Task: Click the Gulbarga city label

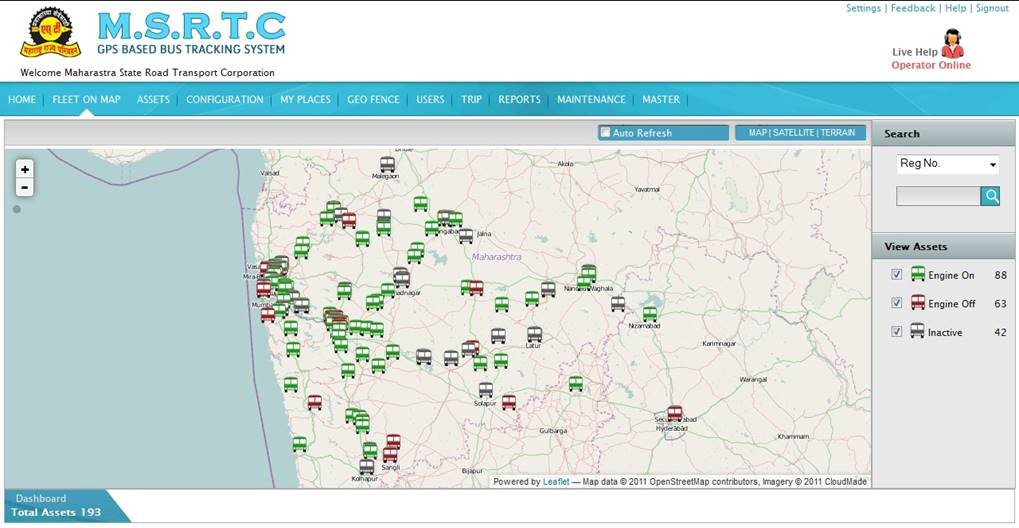Action: click(554, 431)
